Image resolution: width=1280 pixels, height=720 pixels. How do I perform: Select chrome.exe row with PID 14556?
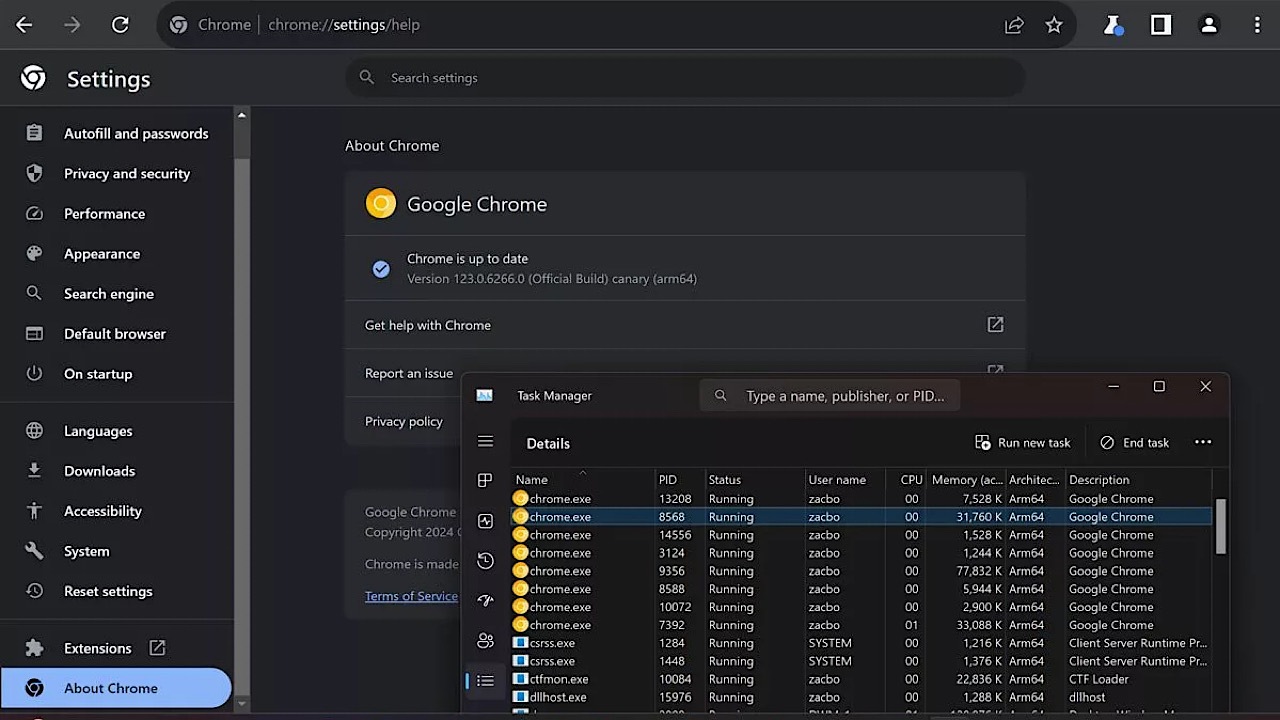coord(861,535)
